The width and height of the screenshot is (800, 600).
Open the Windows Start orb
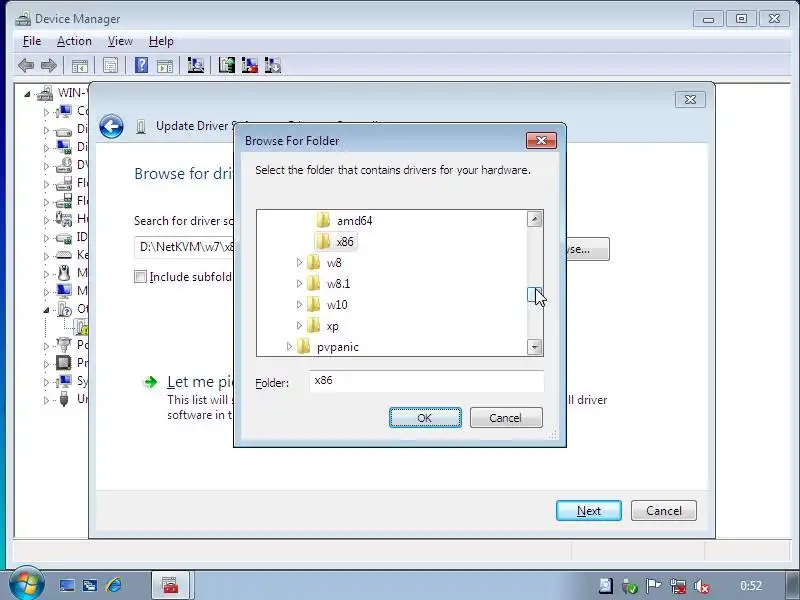(27, 584)
